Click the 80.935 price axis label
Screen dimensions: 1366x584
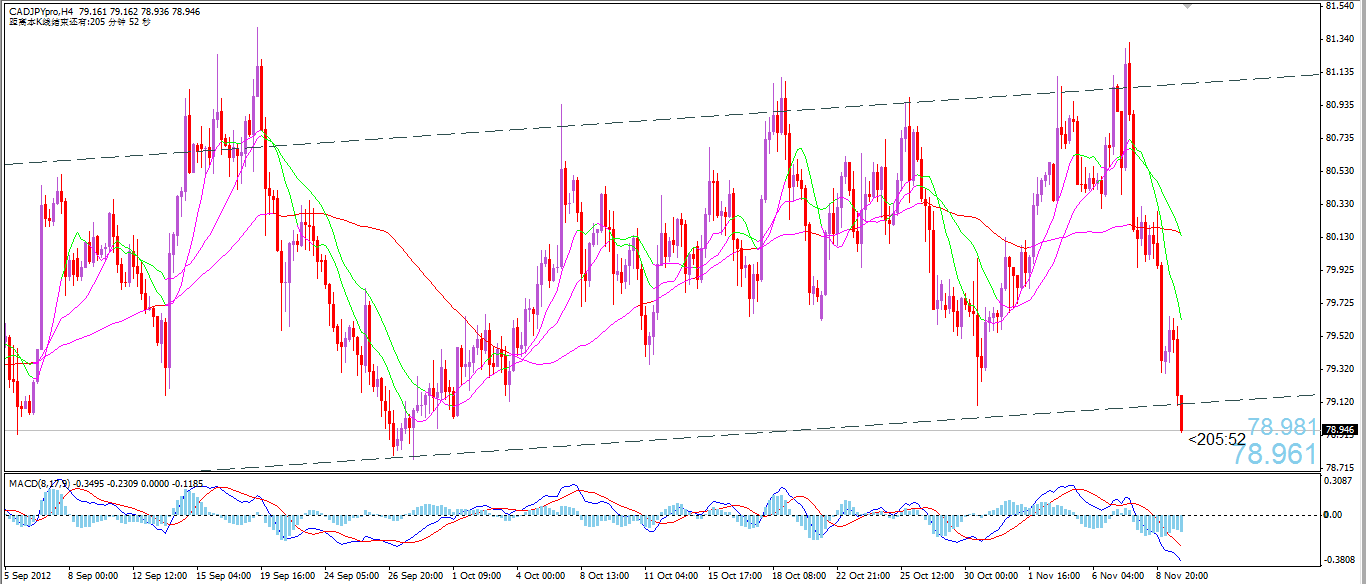(1340, 105)
